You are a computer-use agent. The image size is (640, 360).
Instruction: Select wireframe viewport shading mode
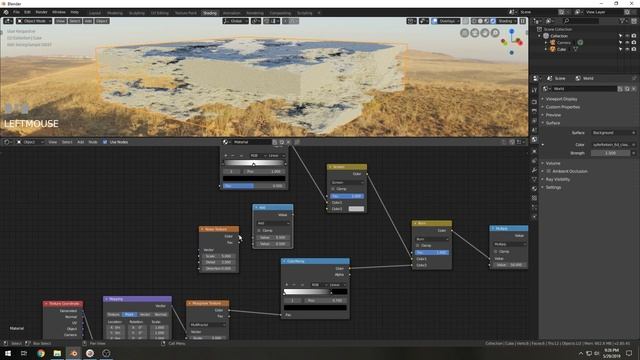coord(474,21)
